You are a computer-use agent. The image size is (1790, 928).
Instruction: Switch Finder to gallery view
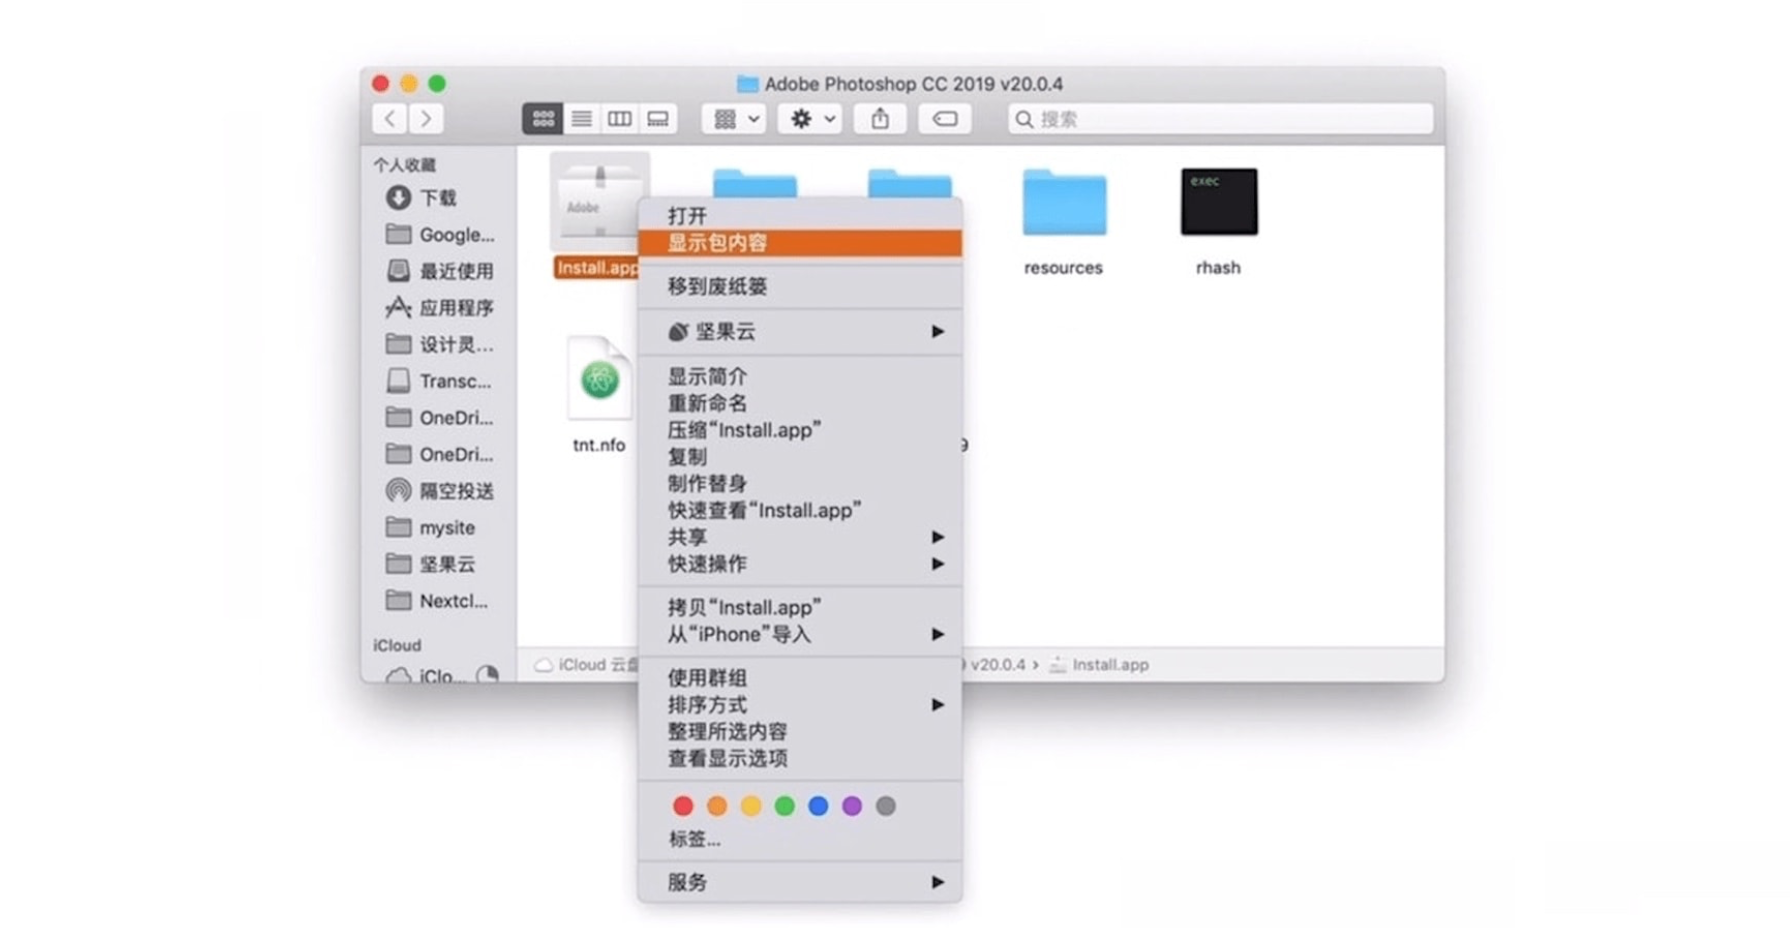coord(658,119)
